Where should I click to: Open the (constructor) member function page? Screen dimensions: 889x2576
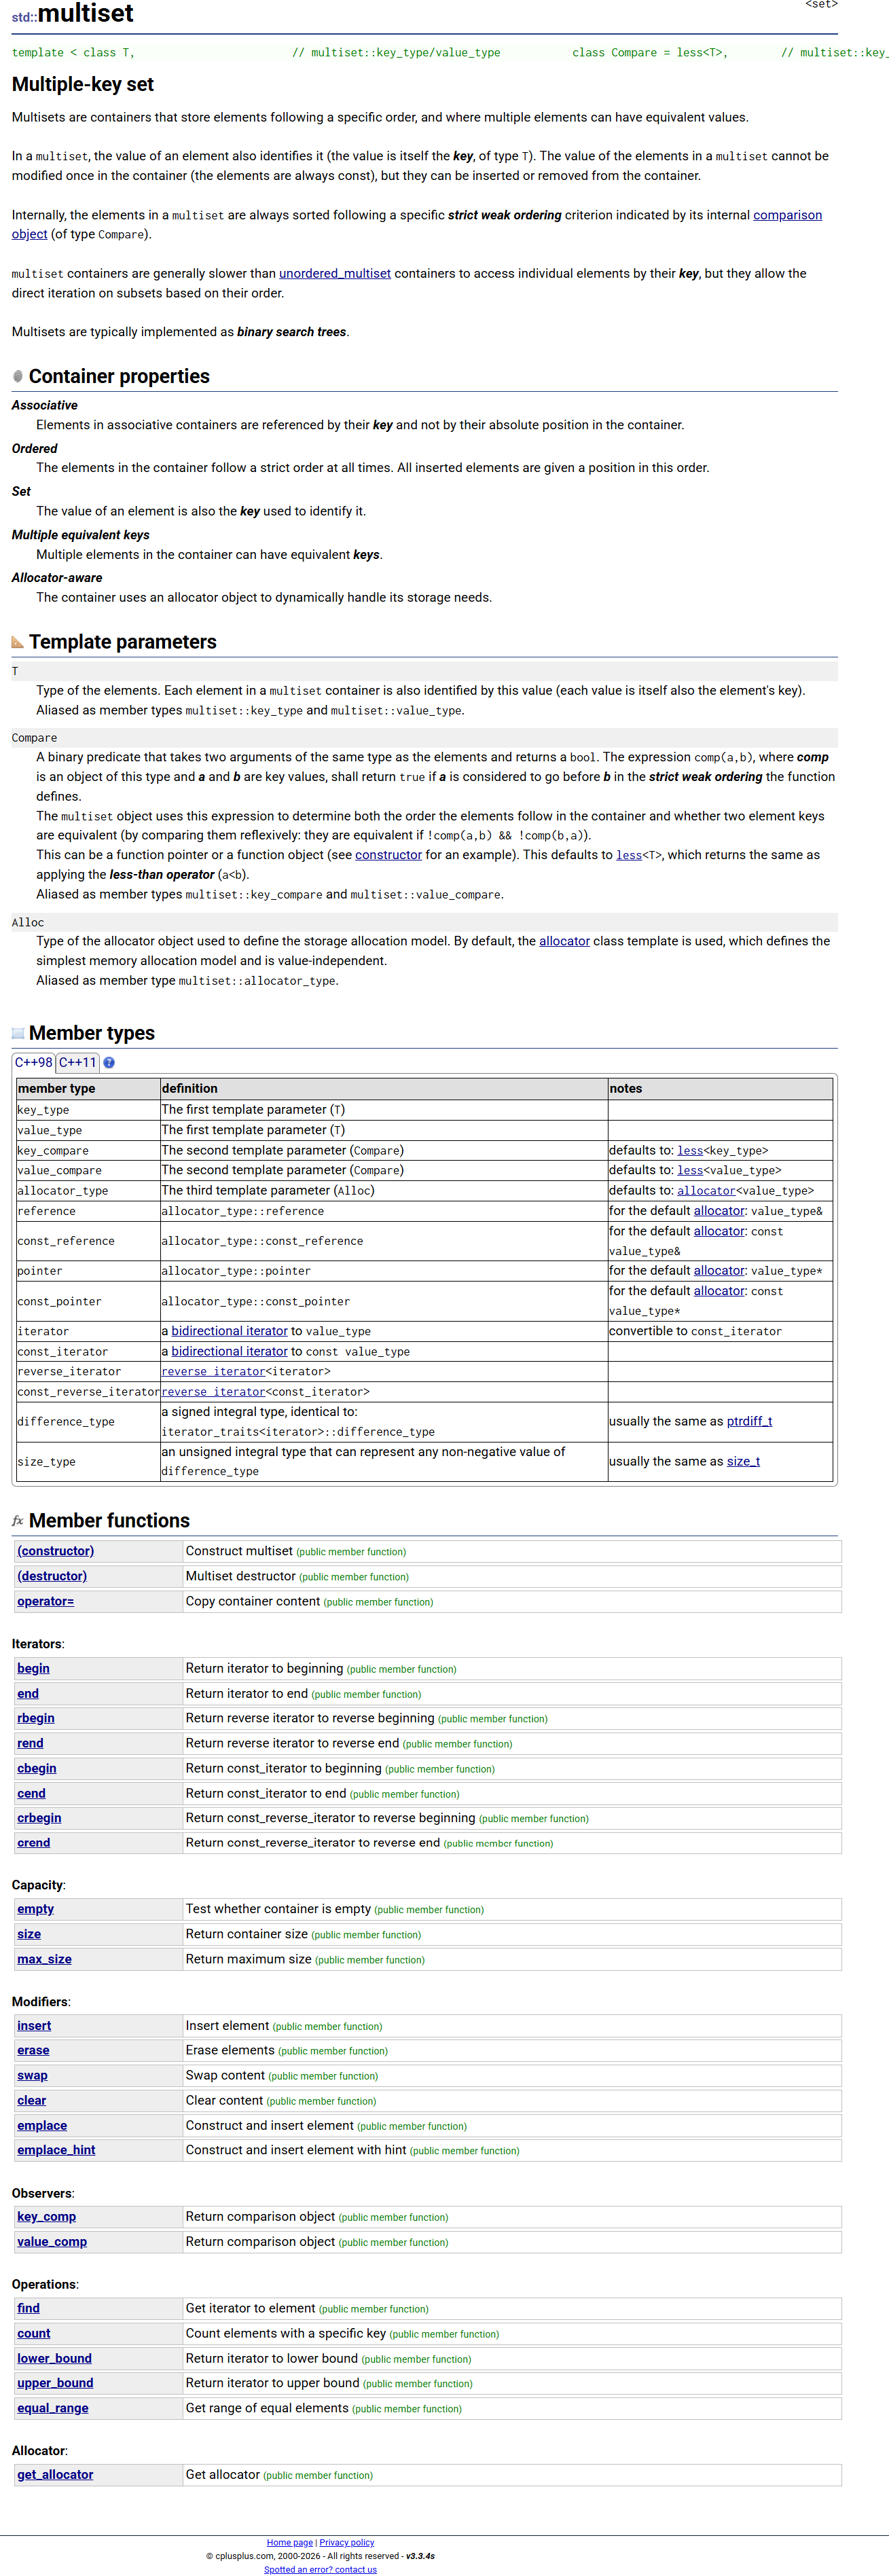56,1551
